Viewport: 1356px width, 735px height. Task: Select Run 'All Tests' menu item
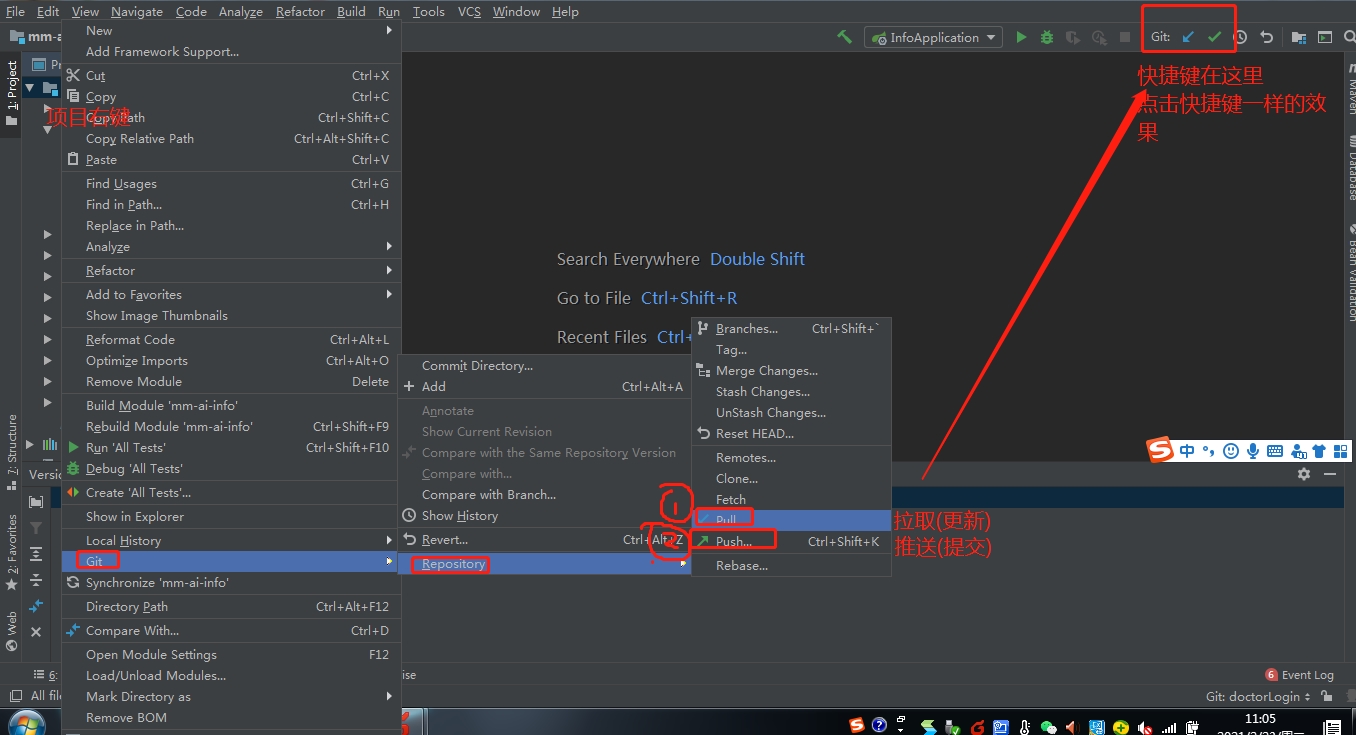pyautogui.click(x=231, y=448)
